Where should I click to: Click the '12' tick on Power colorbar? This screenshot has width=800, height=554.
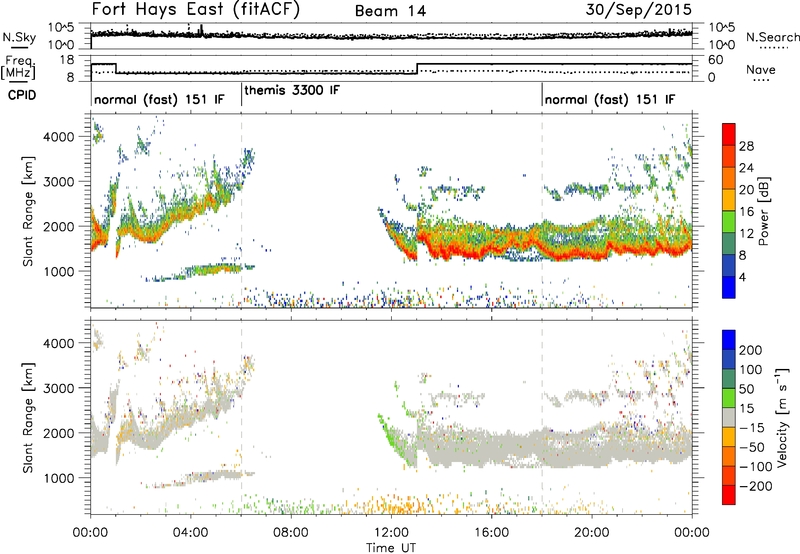(x=746, y=234)
